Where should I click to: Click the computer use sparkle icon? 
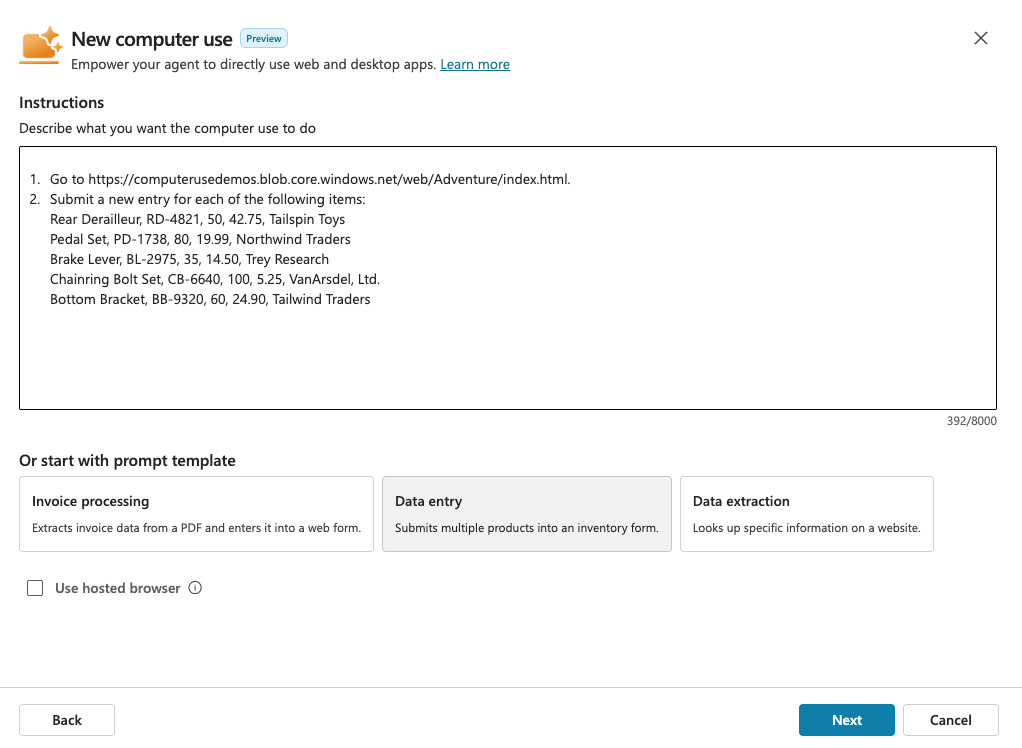42,45
